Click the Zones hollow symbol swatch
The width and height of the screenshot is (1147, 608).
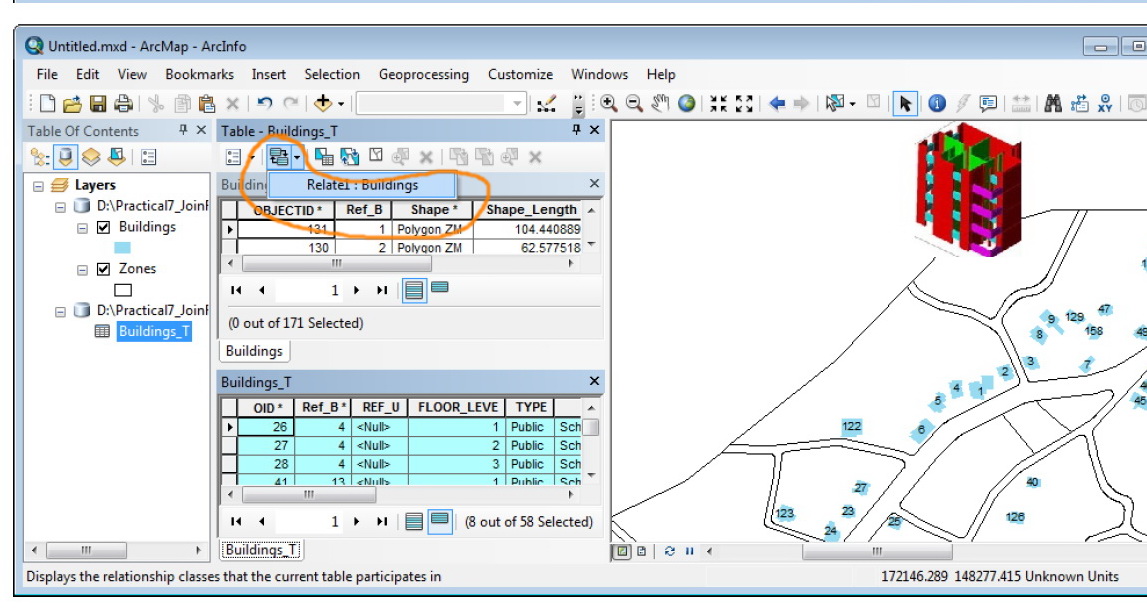point(122,290)
